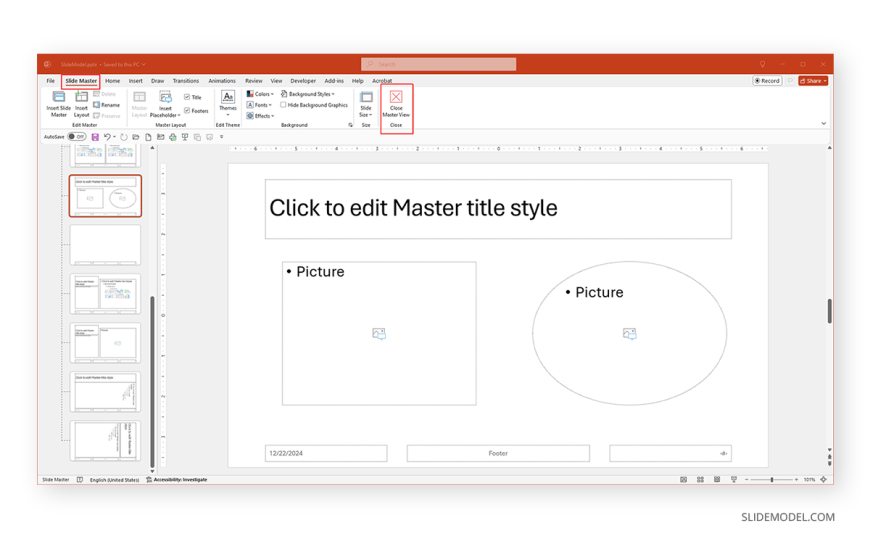Select the two-picture layout thumbnail highlighted in red
The width and height of the screenshot is (870, 539).
point(105,196)
